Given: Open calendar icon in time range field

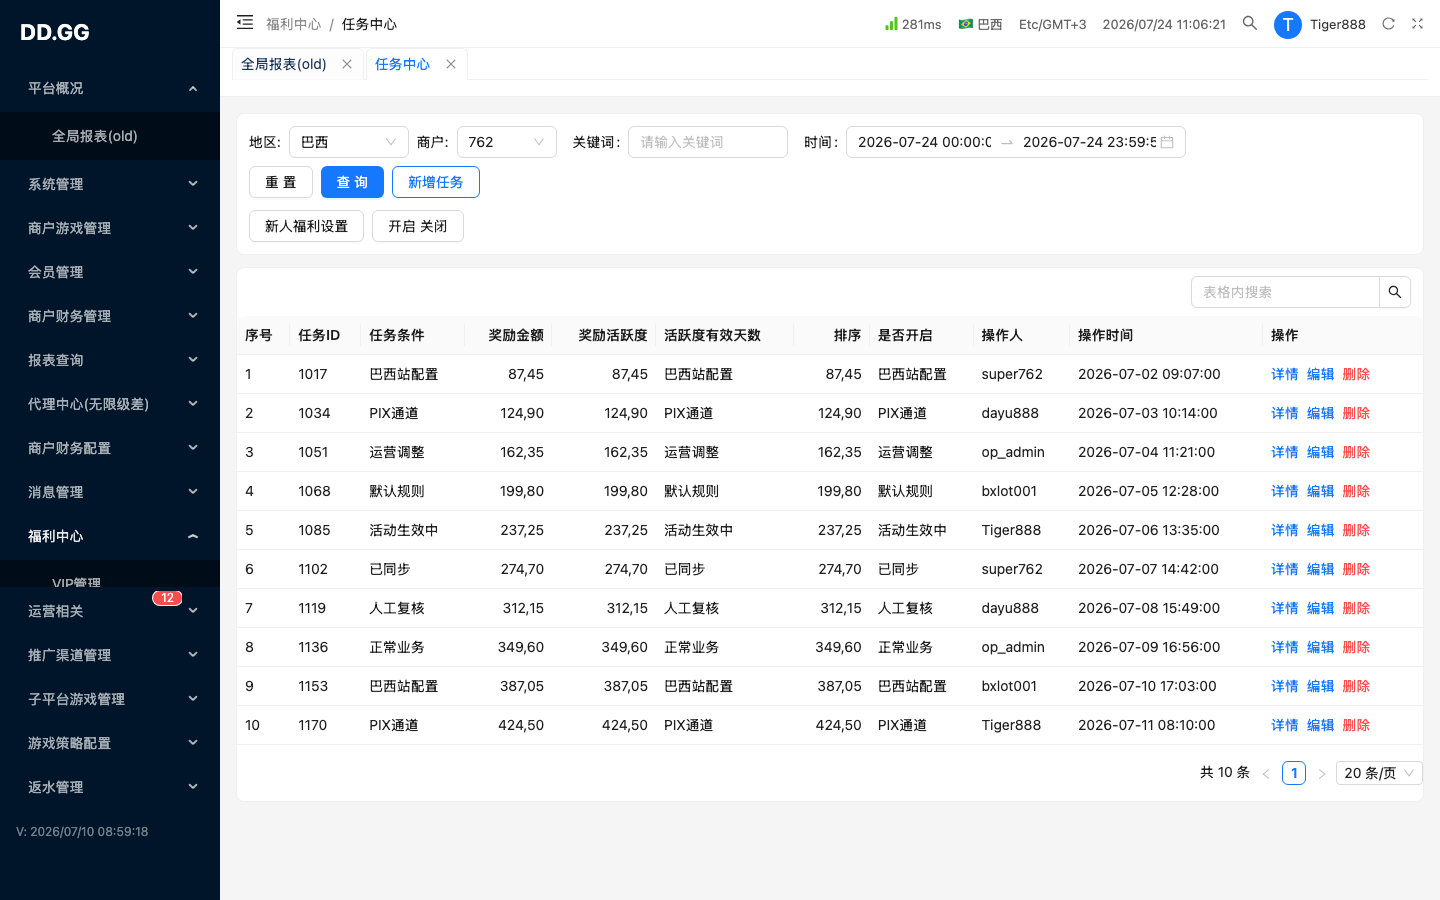Looking at the screenshot, I should tap(1167, 142).
